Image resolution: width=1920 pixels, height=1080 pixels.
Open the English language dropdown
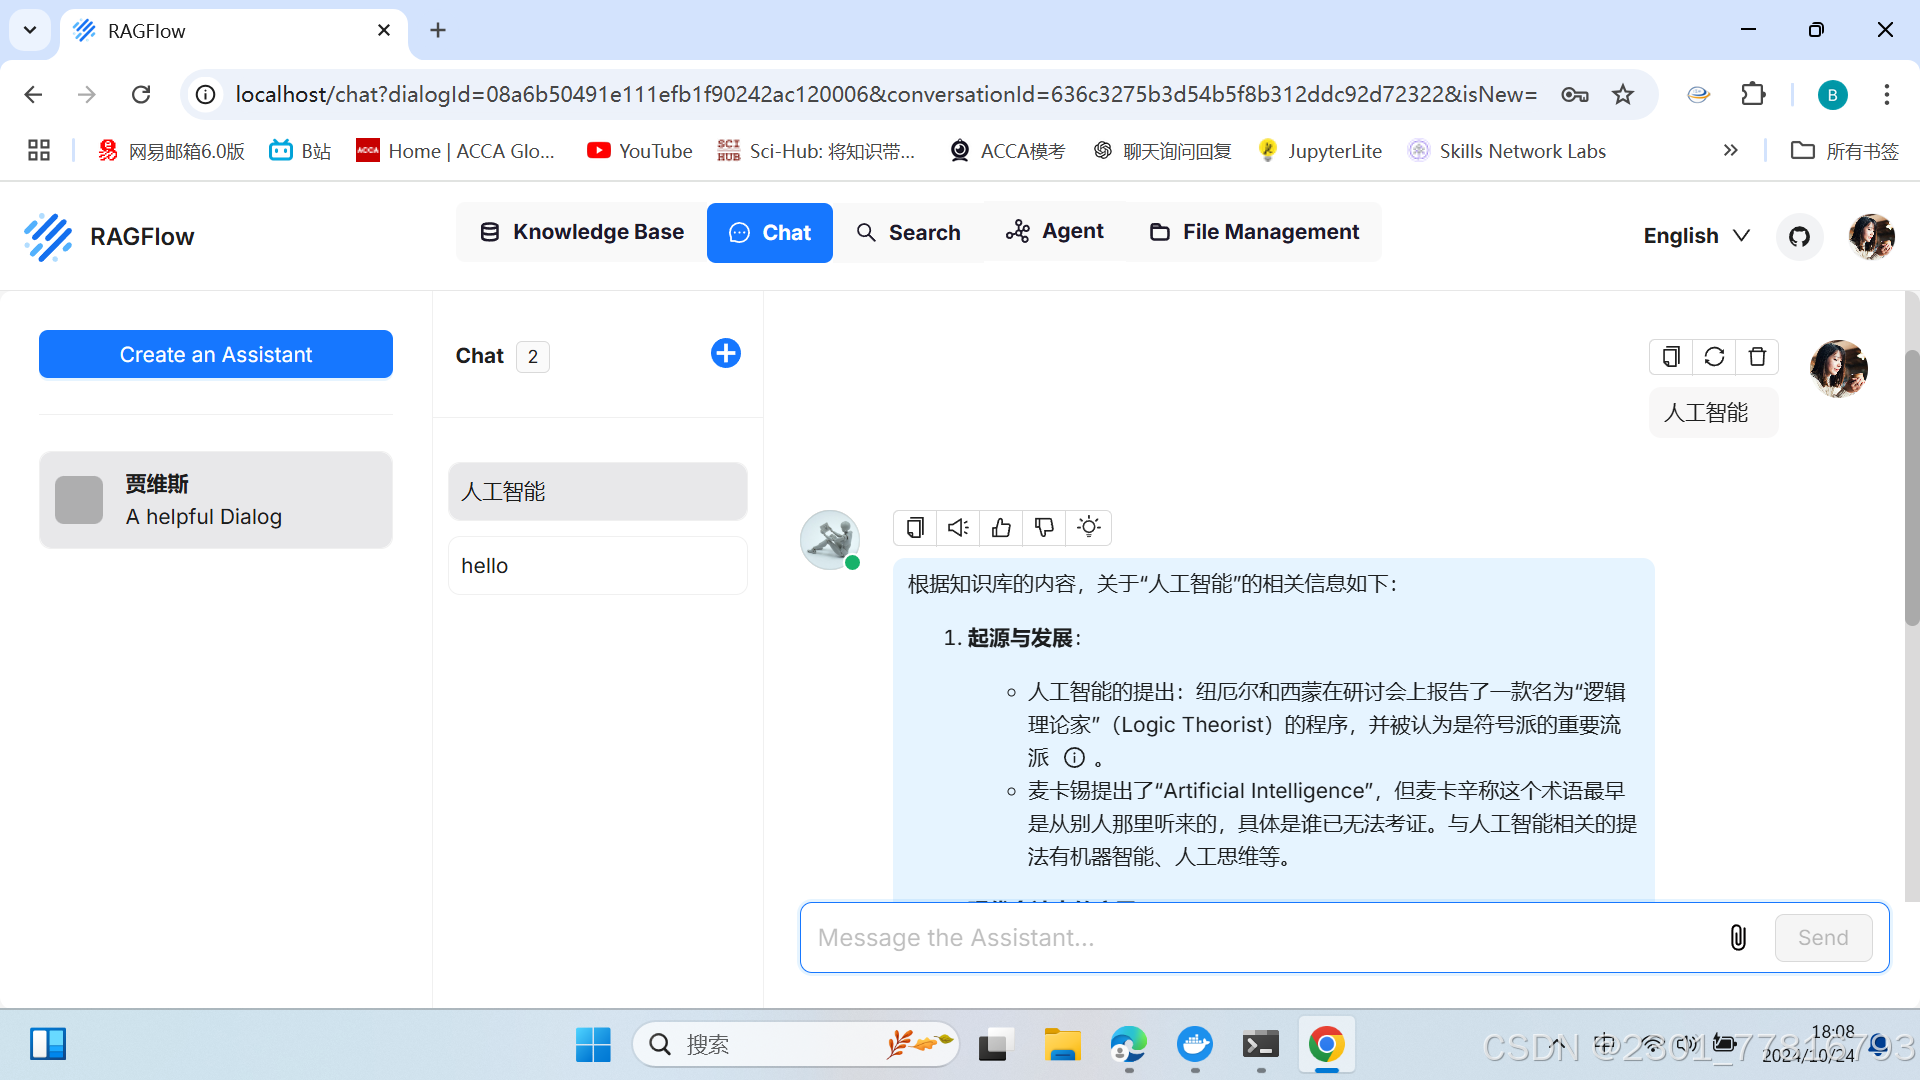1696,236
